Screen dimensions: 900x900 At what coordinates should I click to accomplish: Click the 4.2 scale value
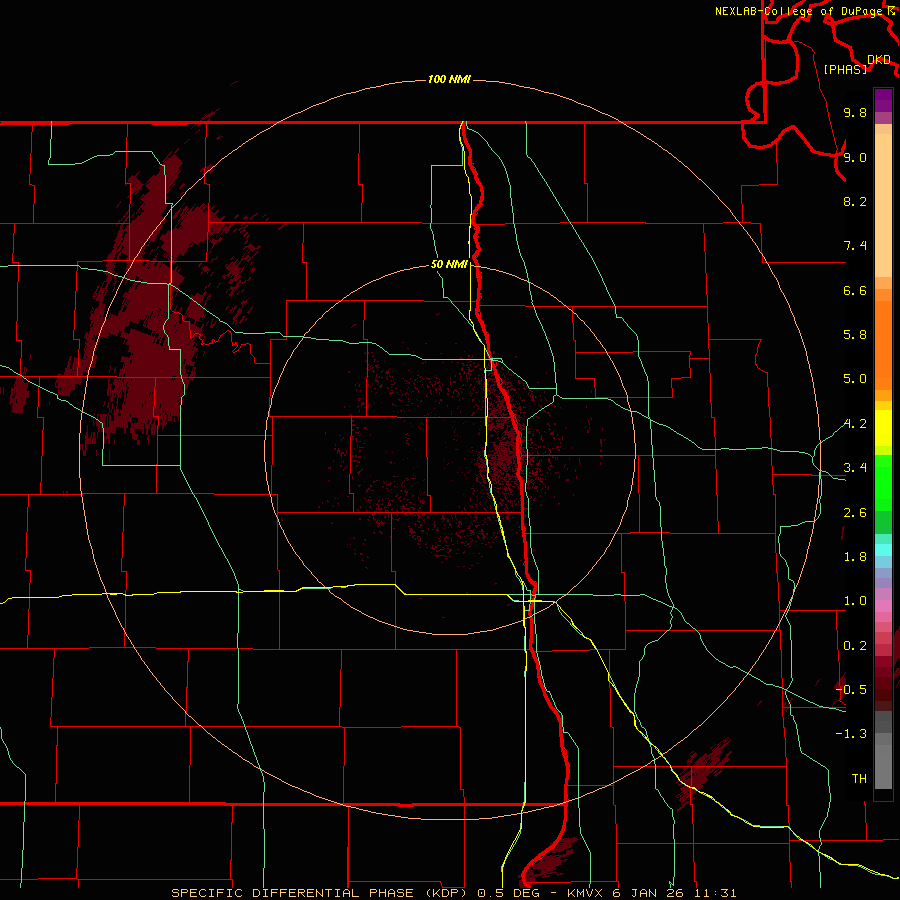tap(855, 424)
